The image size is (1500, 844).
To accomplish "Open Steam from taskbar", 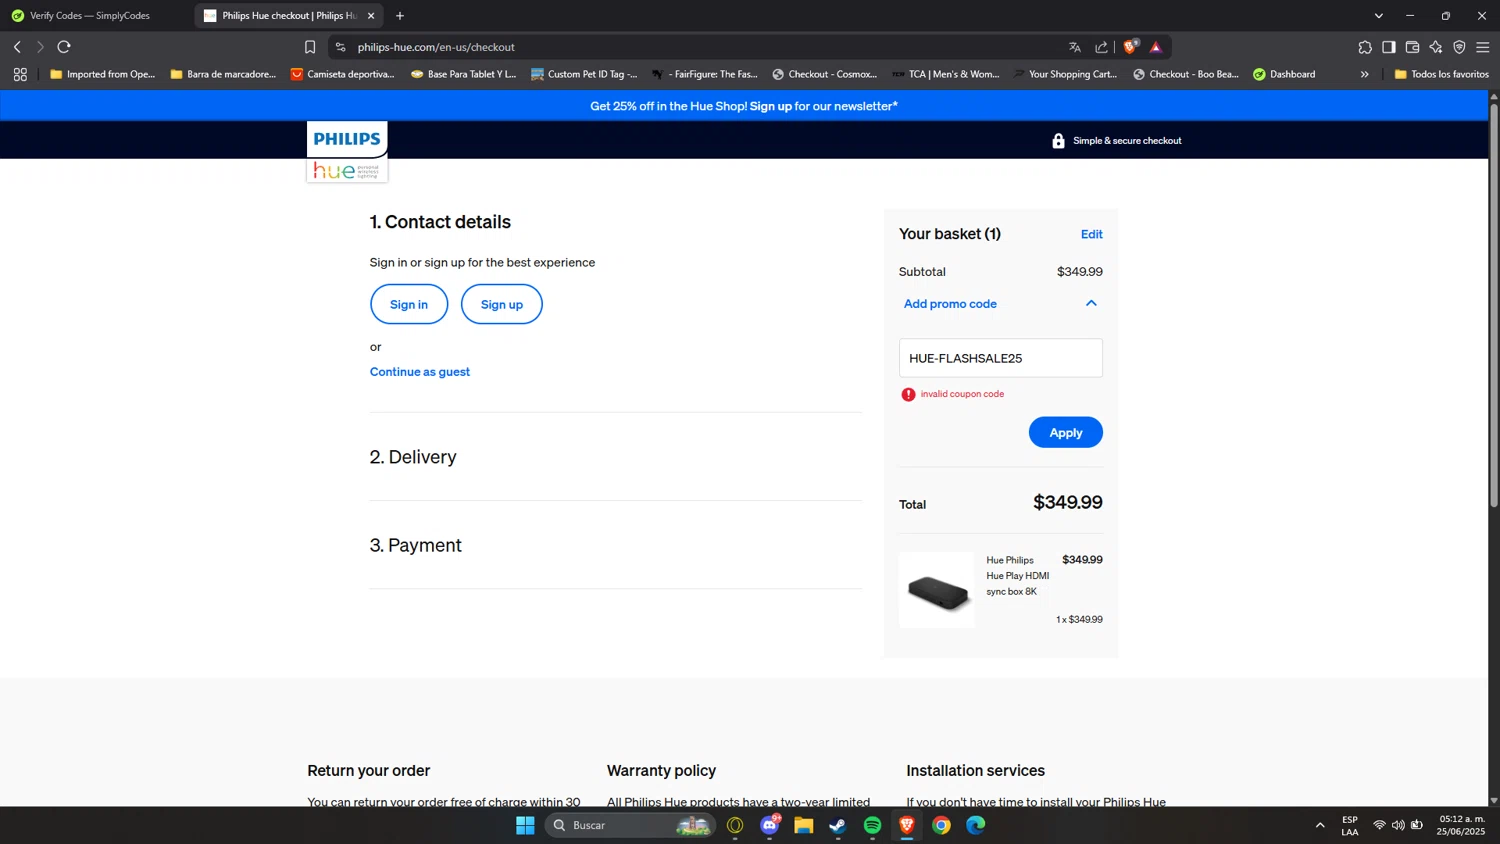I will click(x=838, y=825).
